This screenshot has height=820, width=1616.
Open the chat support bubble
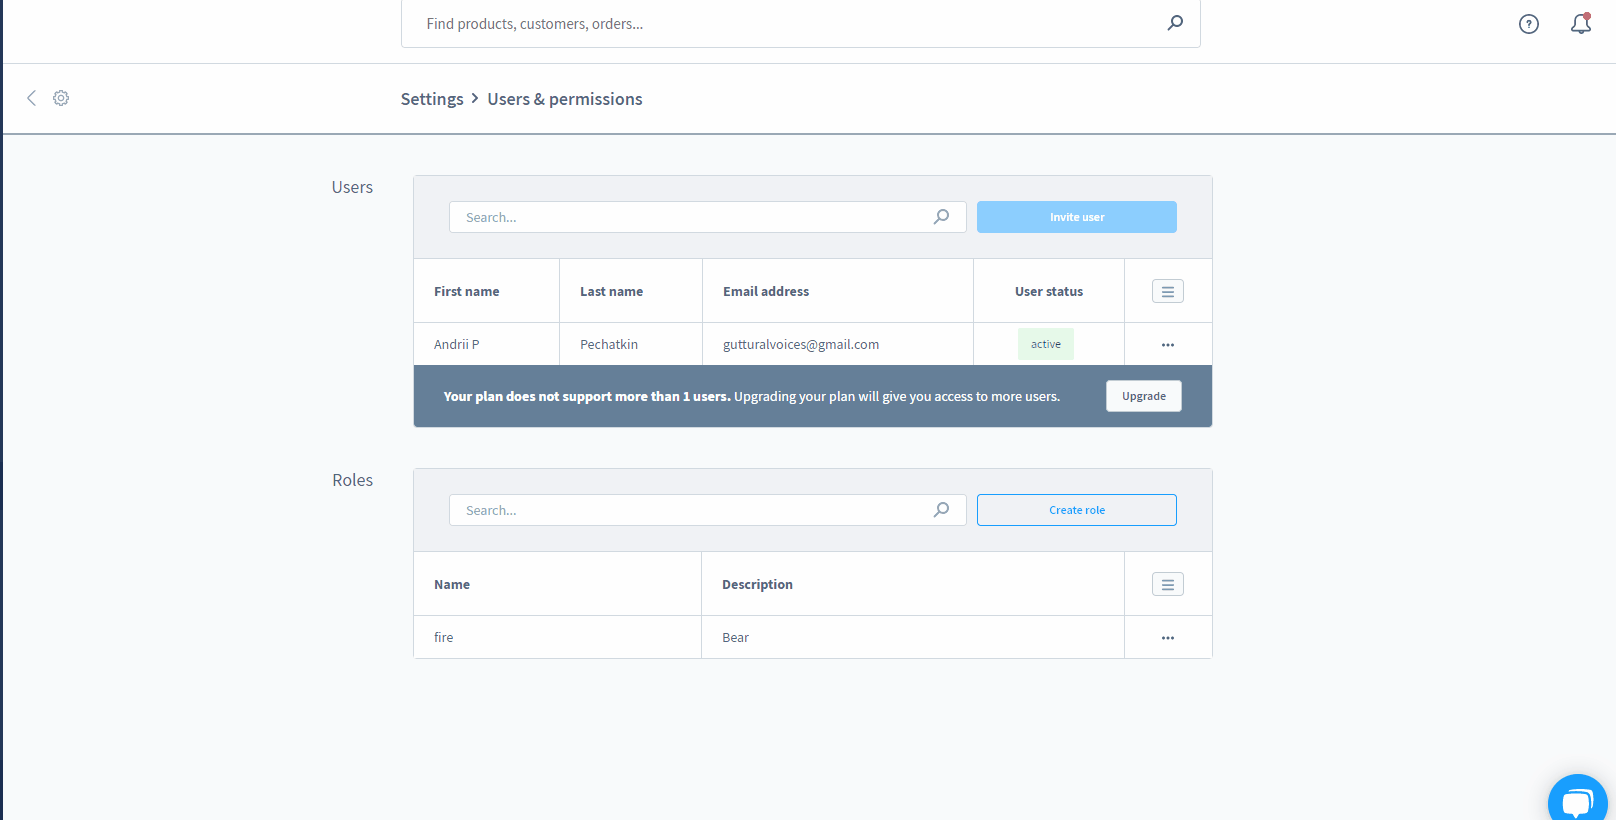click(x=1577, y=801)
